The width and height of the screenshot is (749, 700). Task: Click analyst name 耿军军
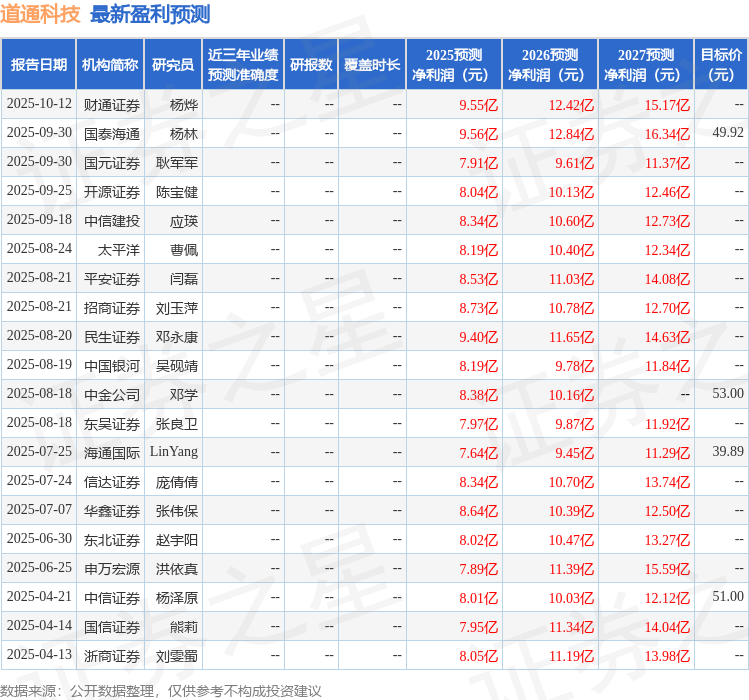177,163
